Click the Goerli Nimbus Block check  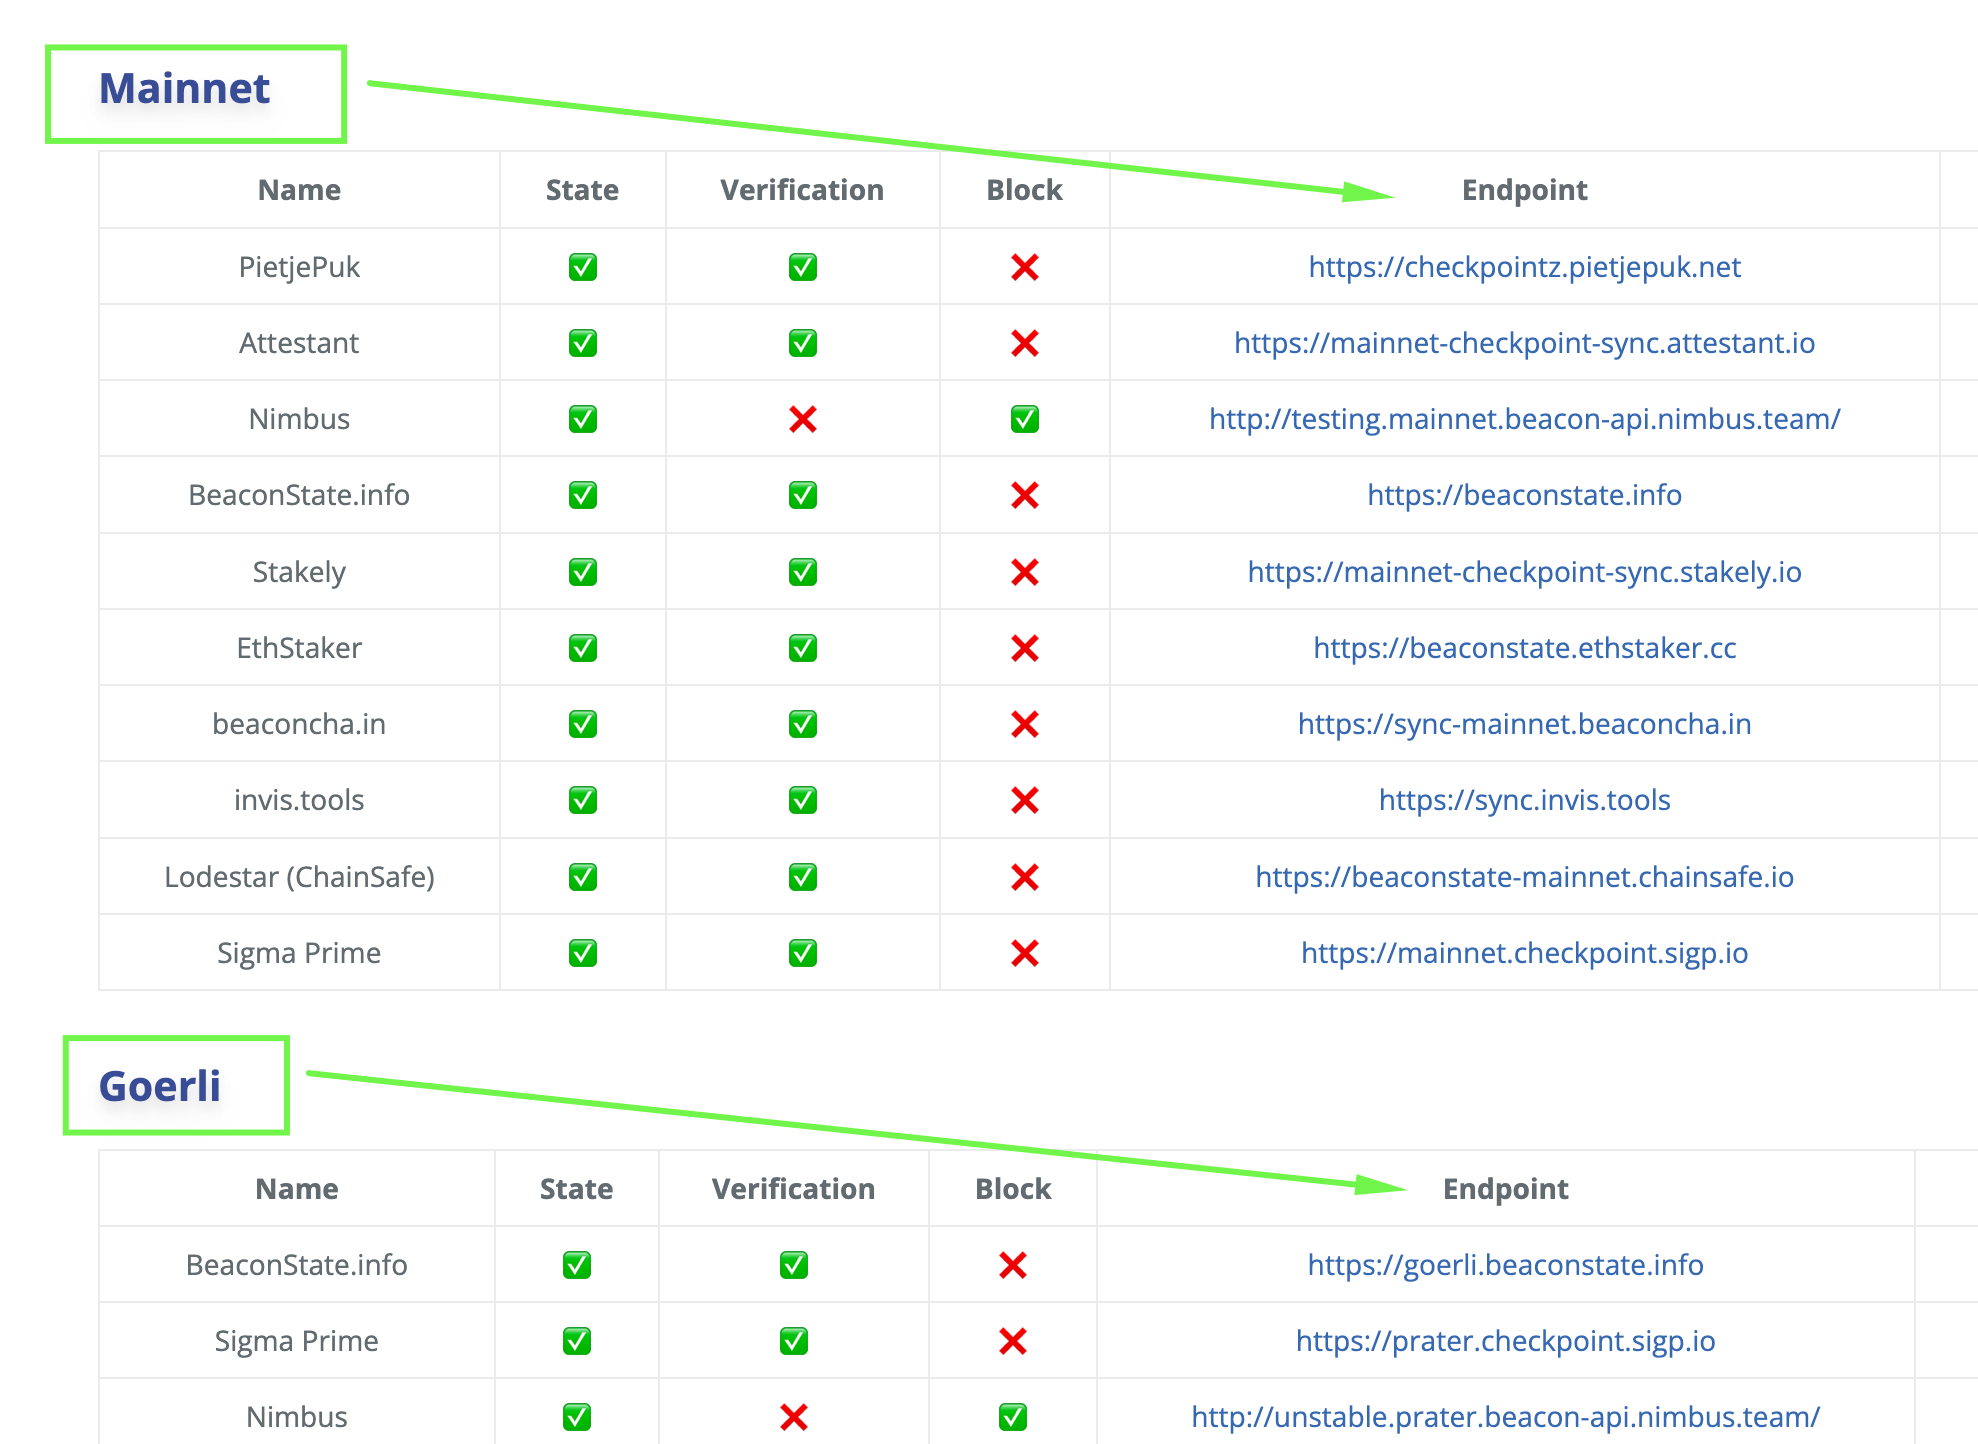(1013, 1417)
